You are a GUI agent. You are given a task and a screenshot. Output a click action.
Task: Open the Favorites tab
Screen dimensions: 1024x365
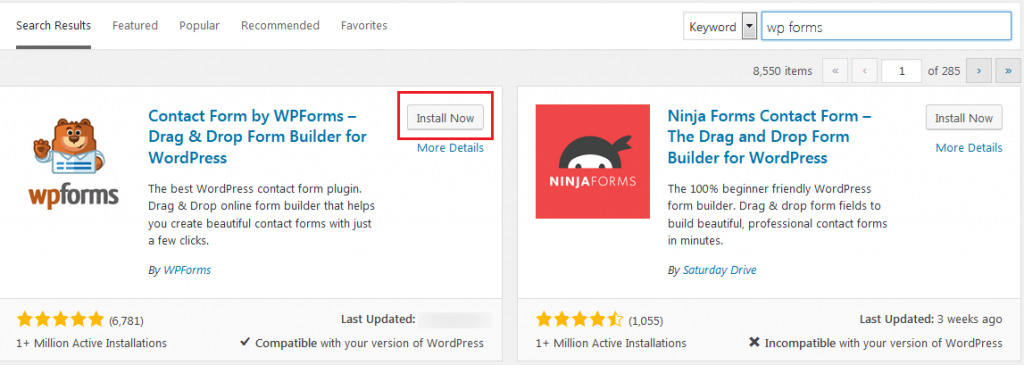(x=364, y=25)
